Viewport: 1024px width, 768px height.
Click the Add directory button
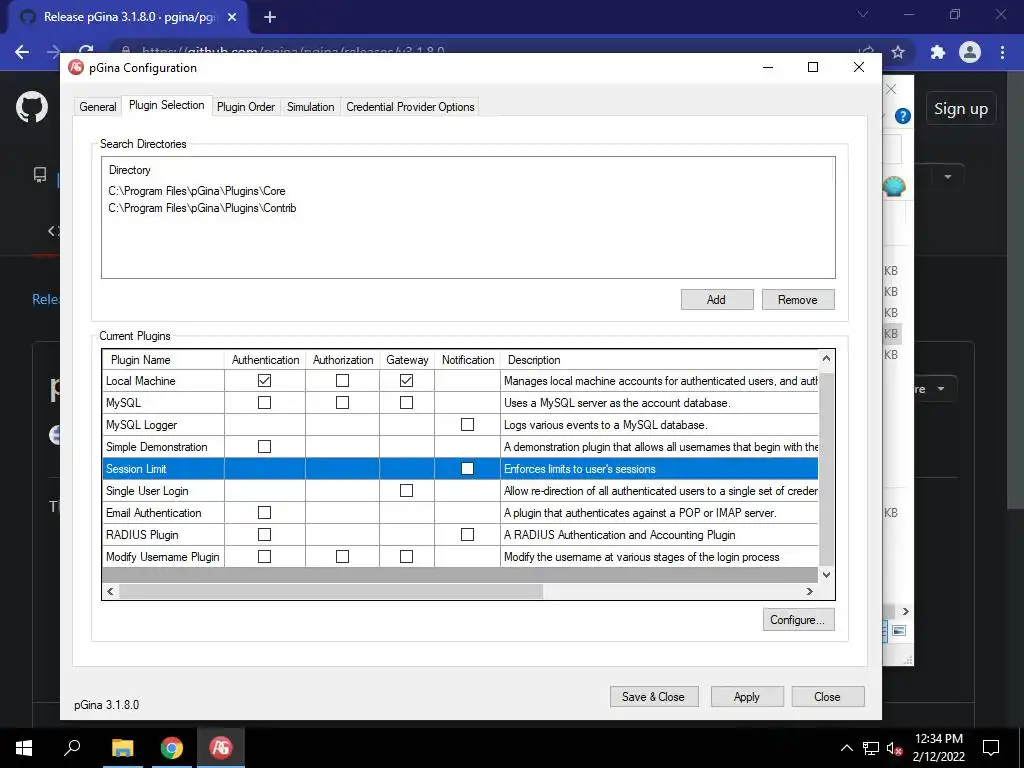[x=716, y=300]
